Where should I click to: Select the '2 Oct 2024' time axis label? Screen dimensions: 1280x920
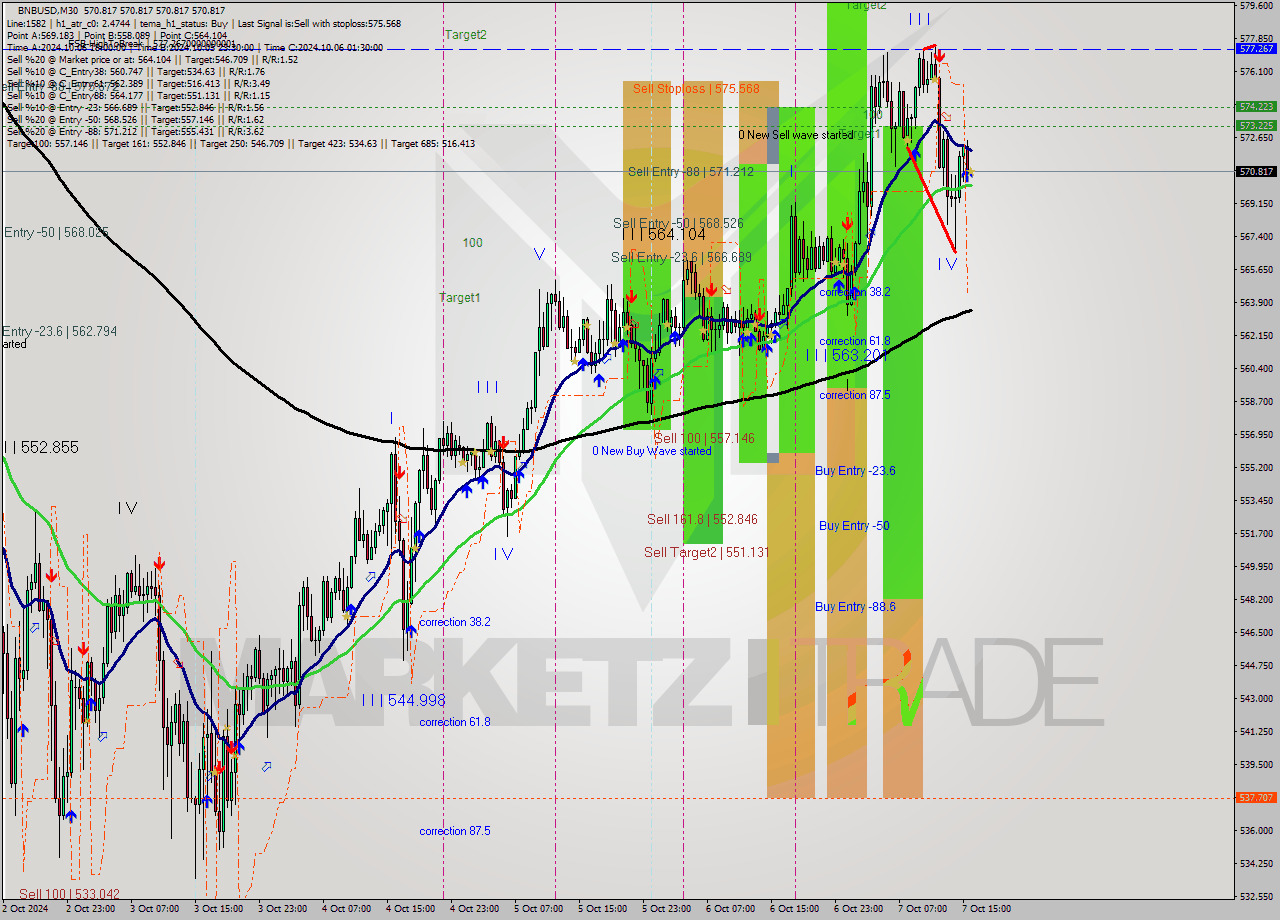26,909
